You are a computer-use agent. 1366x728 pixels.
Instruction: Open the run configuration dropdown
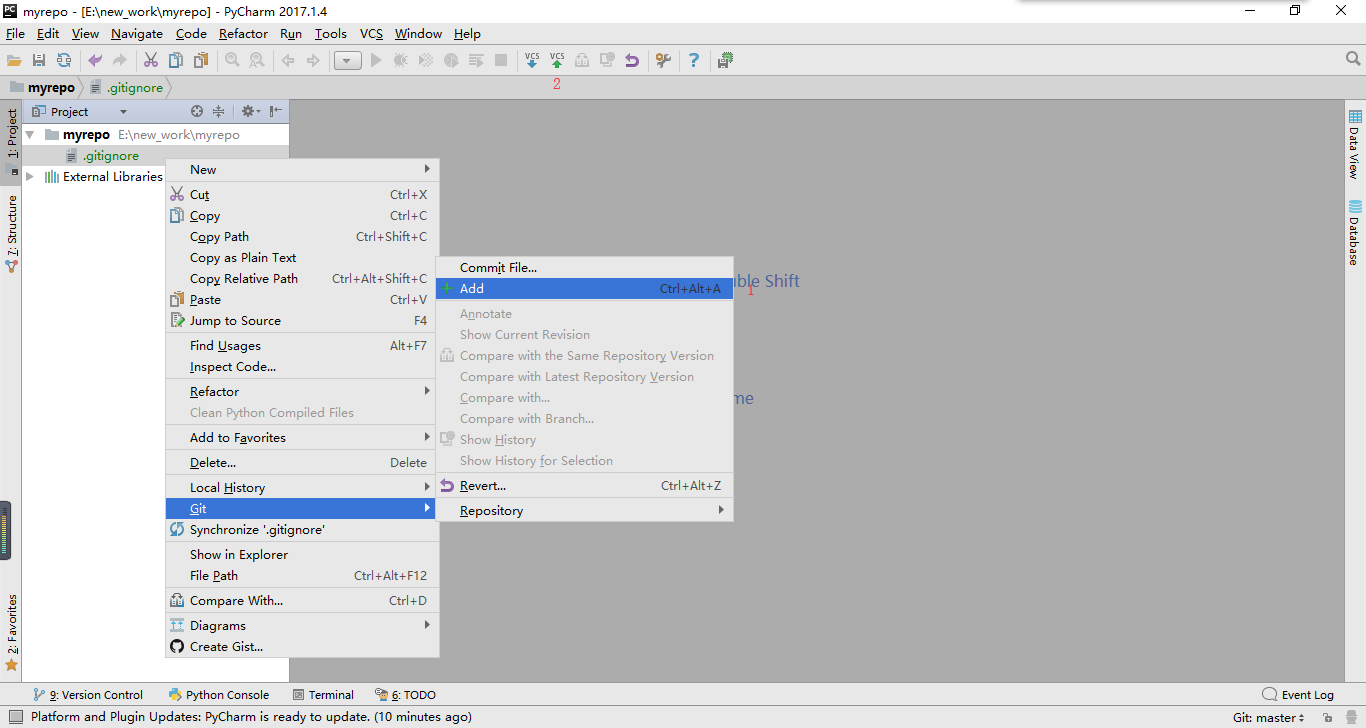[347, 61]
